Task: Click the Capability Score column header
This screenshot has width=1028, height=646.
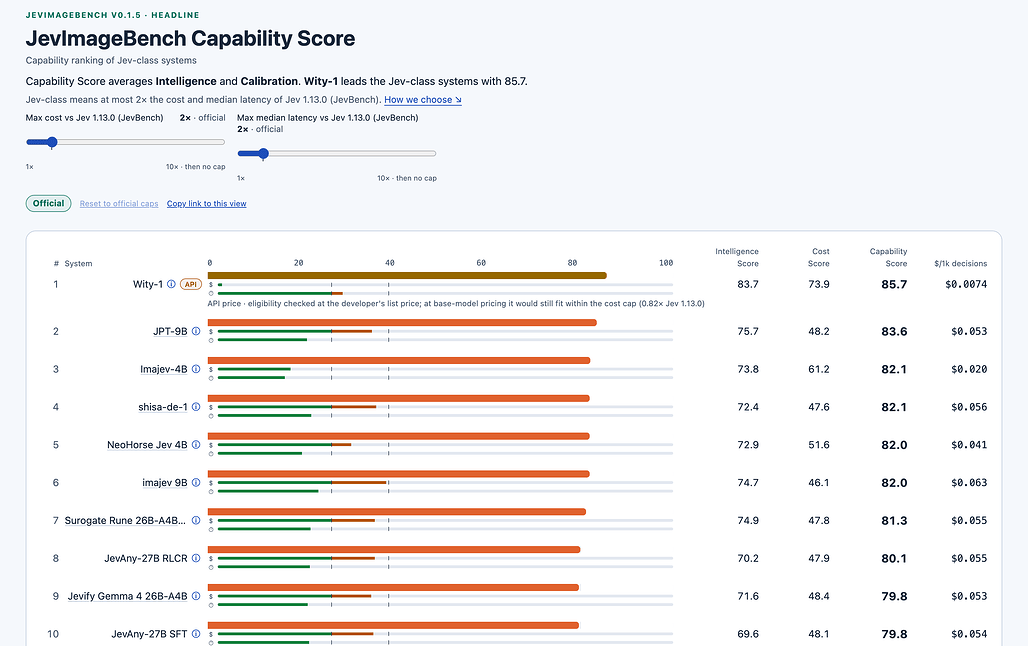Action: click(x=888, y=257)
